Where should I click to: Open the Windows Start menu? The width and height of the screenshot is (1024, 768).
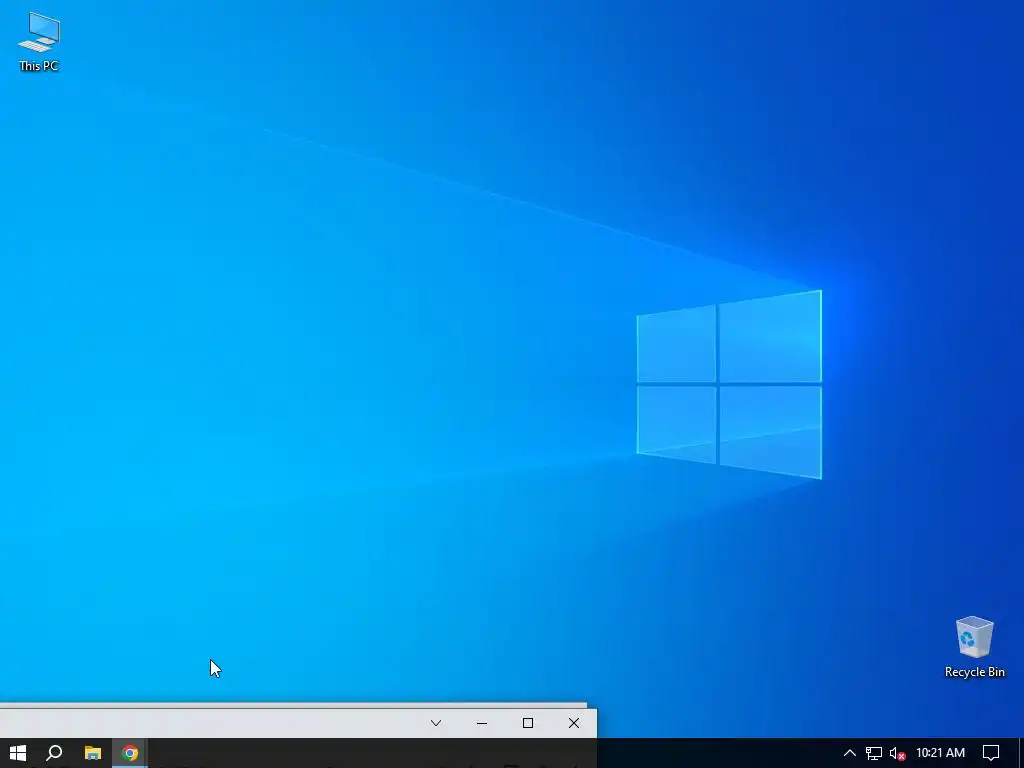point(18,753)
